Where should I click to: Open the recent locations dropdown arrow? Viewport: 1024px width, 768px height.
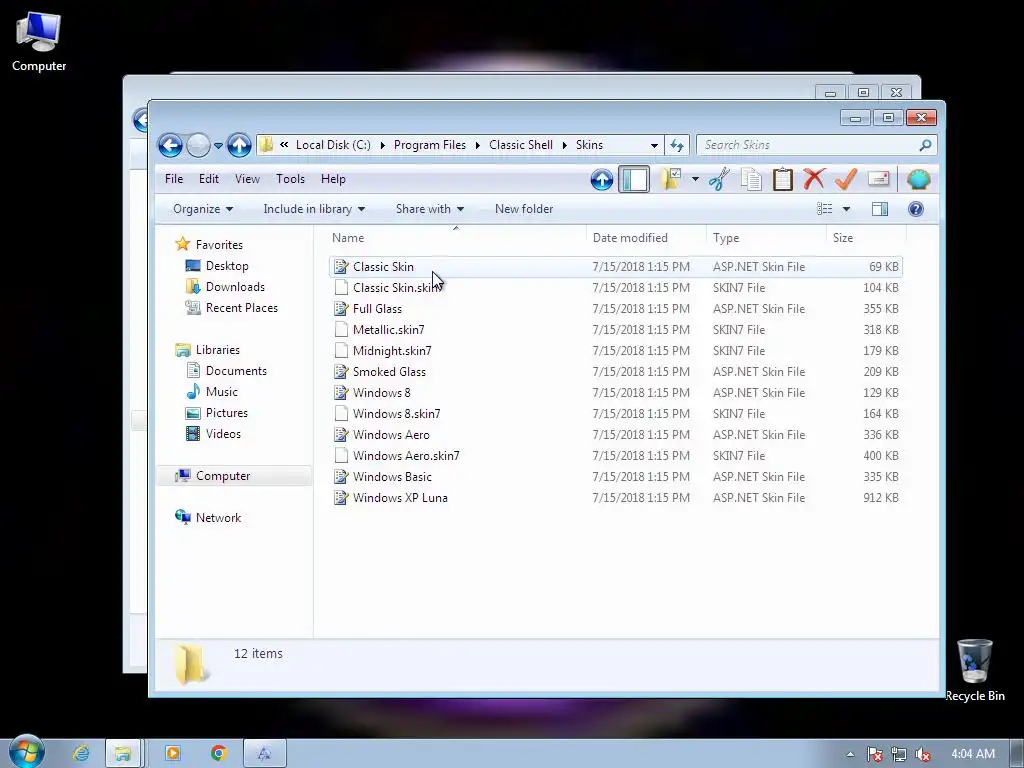(218, 146)
